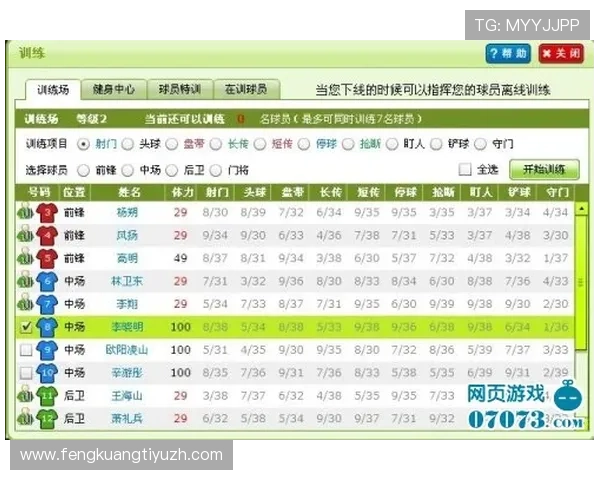Click player name 欧阳凌山
This screenshot has width=600, height=480.
click(127, 350)
